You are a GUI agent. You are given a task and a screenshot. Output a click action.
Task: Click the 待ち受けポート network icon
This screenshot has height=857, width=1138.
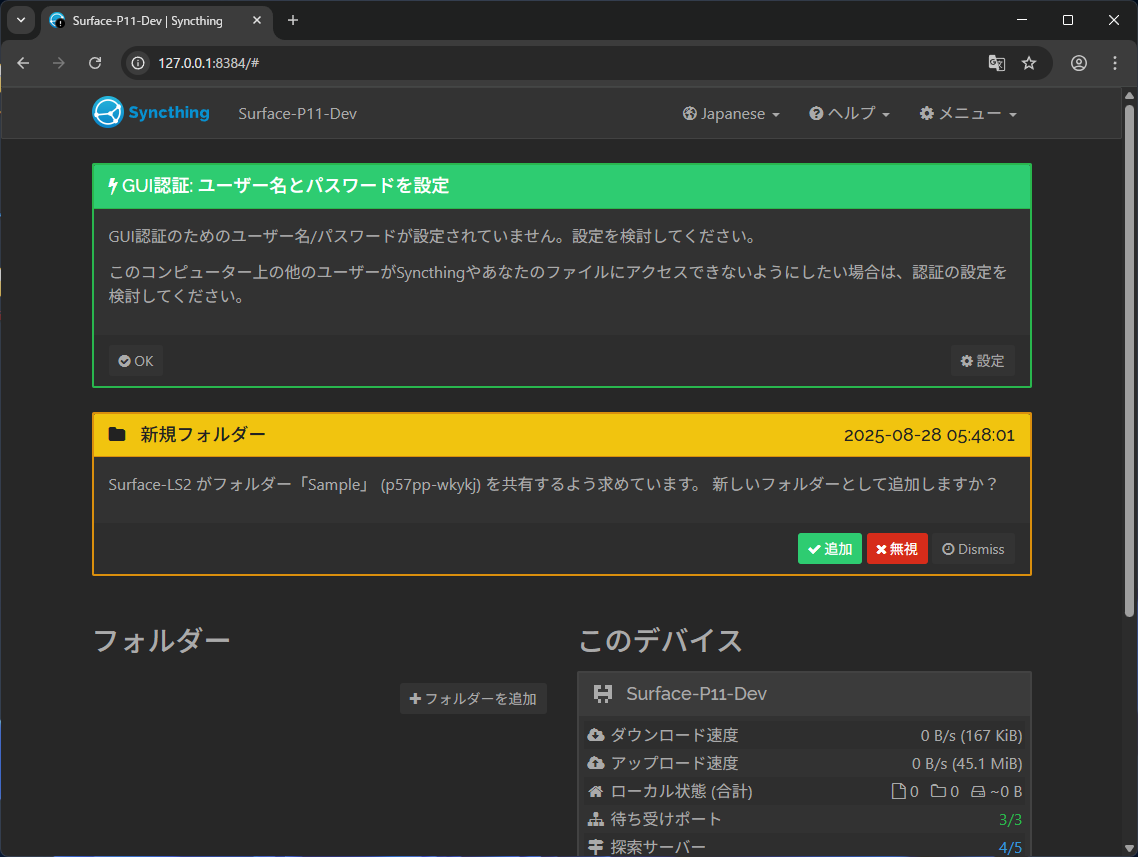[x=595, y=818]
